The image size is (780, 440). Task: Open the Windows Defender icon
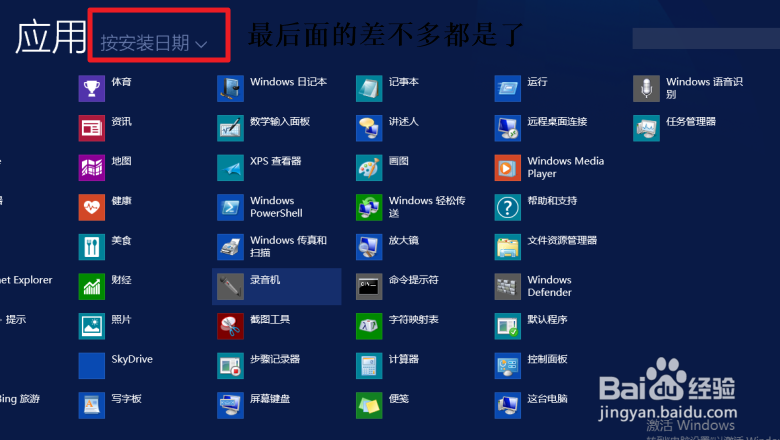click(507, 286)
